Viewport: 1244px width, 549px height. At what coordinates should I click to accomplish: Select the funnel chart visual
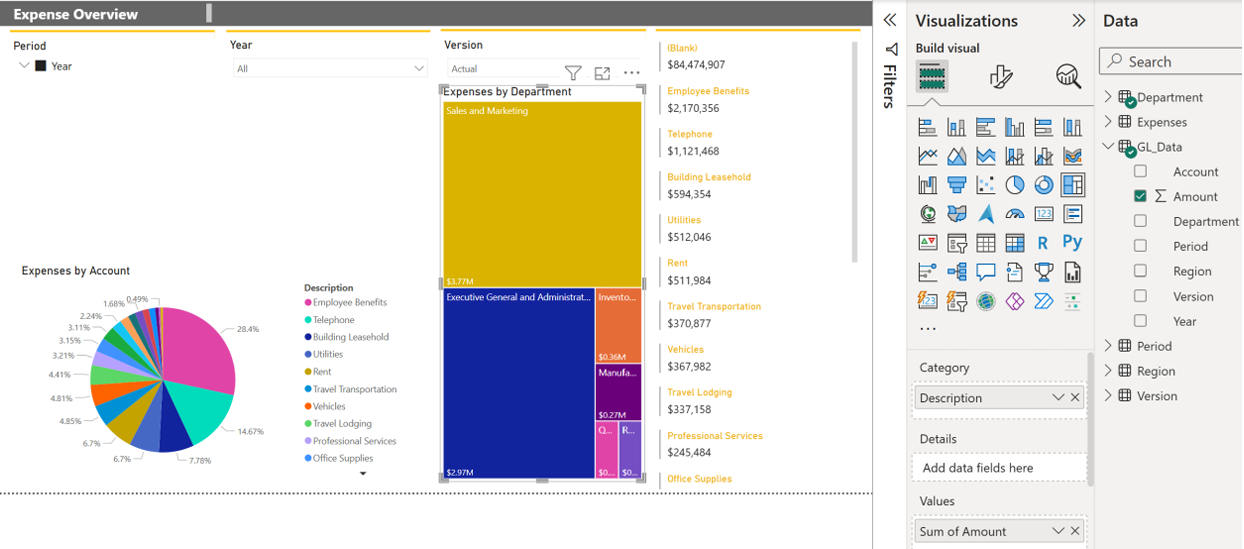pyautogui.click(x=956, y=185)
